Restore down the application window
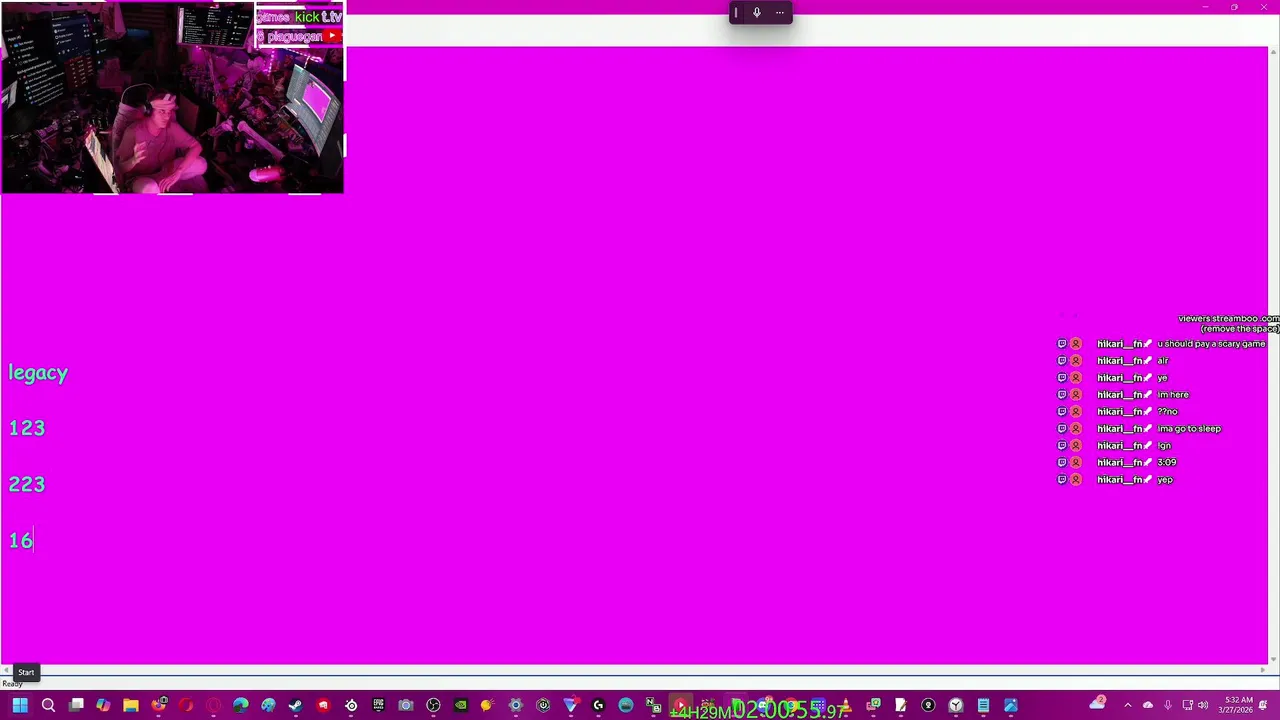Viewport: 1280px width, 720px height. point(1234,7)
